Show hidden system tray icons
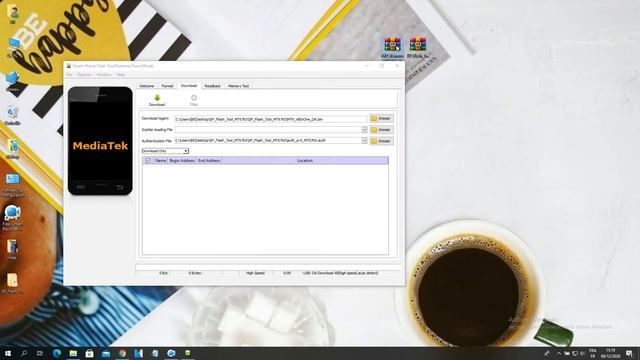Viewport: 640px width, 360px height. click(x=558, y=353)
